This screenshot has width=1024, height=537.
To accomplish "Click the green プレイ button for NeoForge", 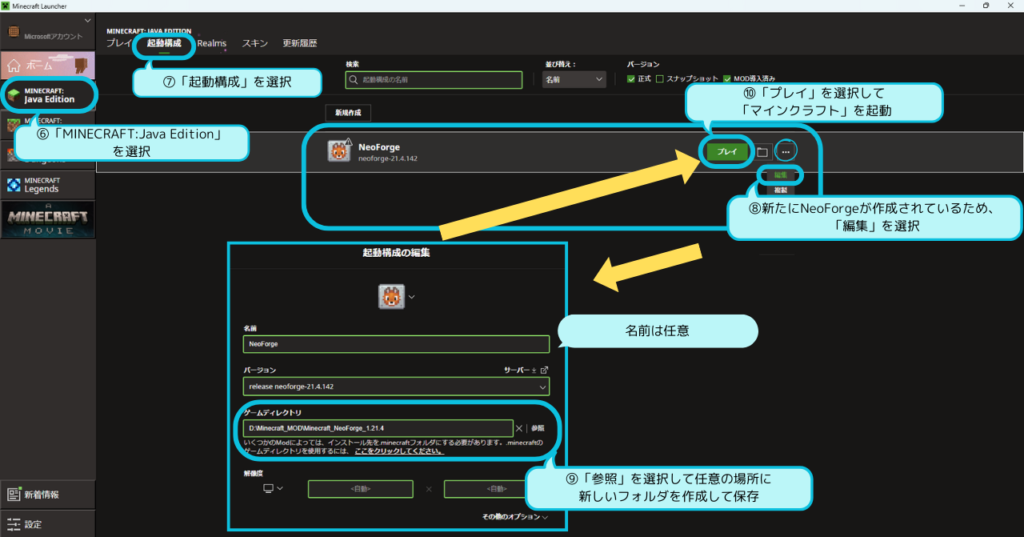I will click(x=727, y=152).
